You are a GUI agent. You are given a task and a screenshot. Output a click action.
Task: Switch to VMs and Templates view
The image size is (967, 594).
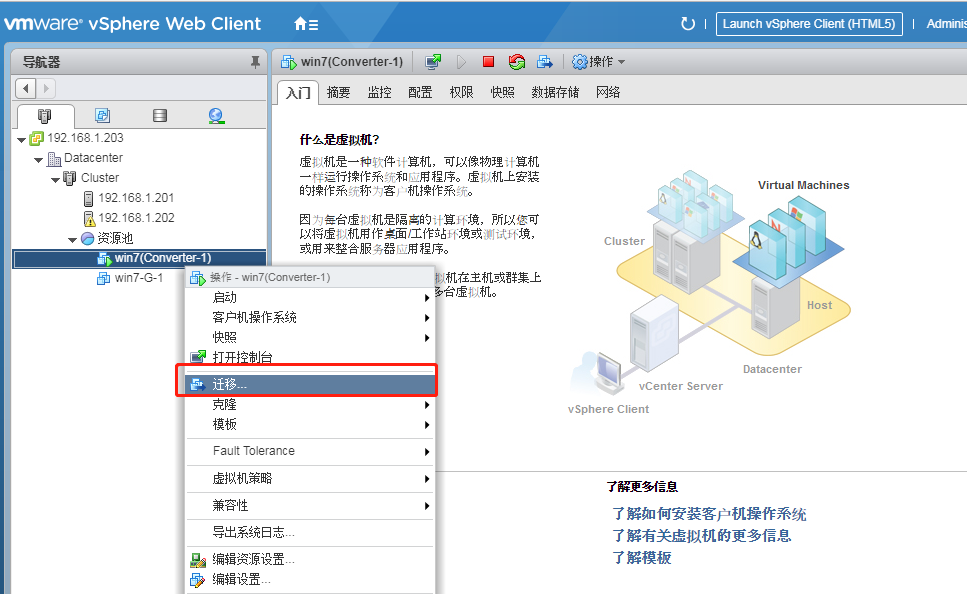(x=102, y=115)
